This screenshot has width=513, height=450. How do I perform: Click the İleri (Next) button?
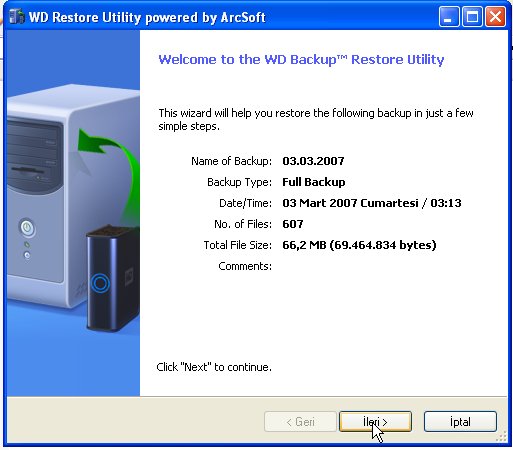point(375,422)
